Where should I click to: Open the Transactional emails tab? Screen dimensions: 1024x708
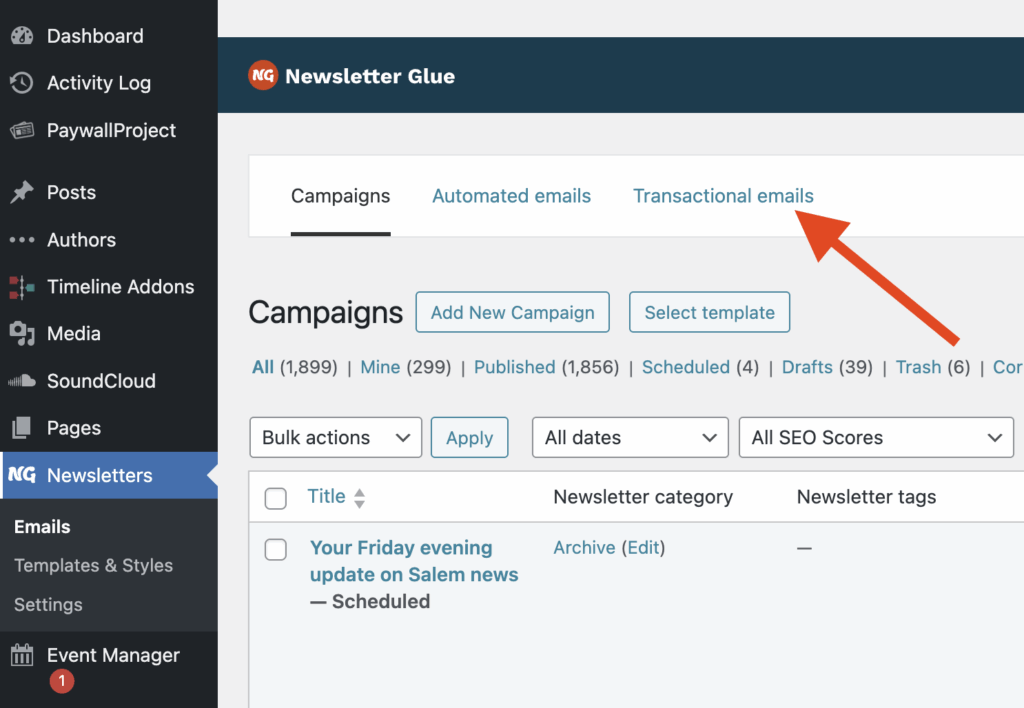[x=723, y=196]
